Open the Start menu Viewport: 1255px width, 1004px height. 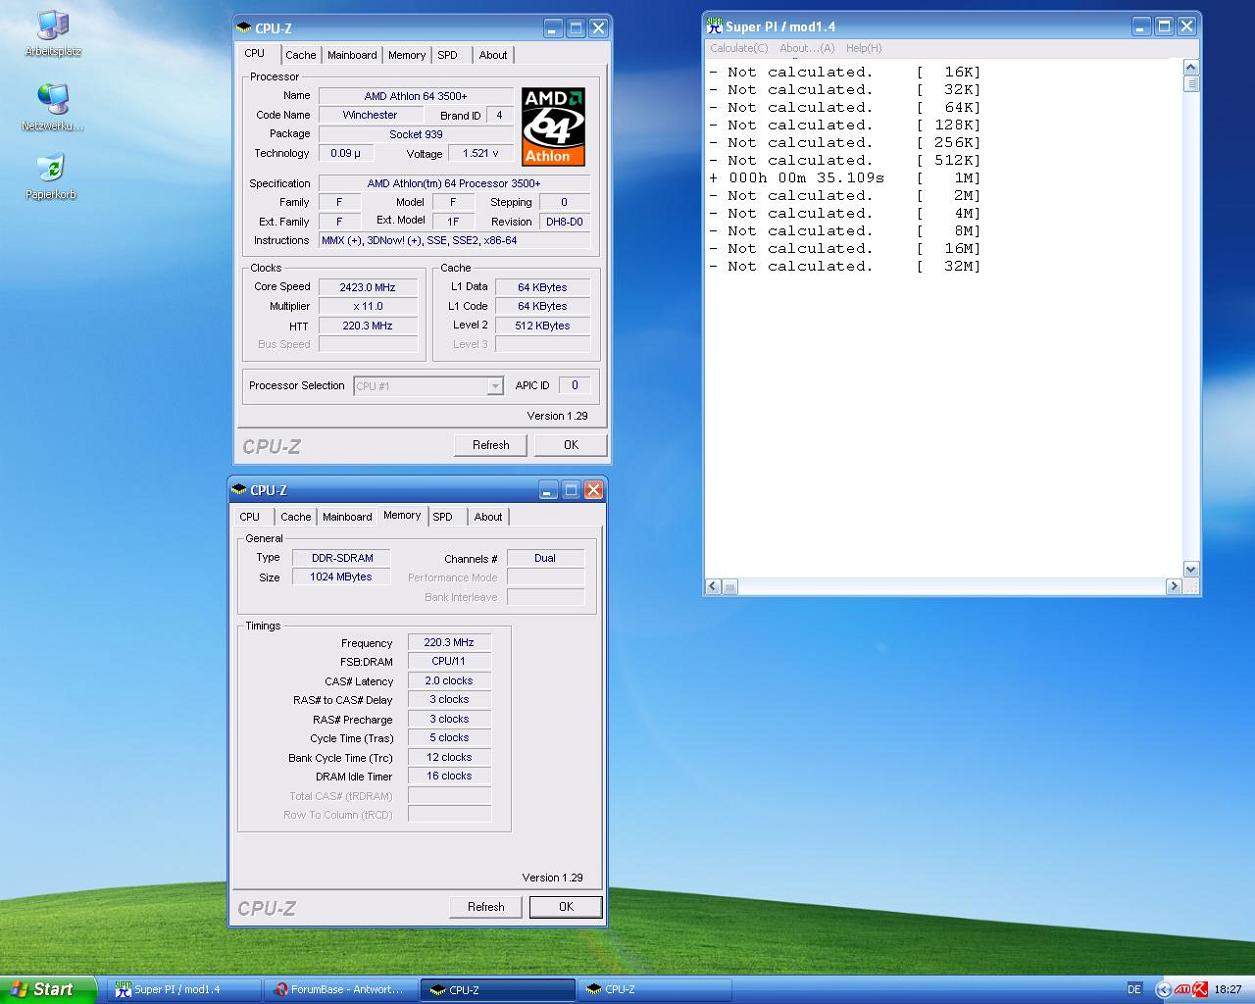[x=48, y=989]
